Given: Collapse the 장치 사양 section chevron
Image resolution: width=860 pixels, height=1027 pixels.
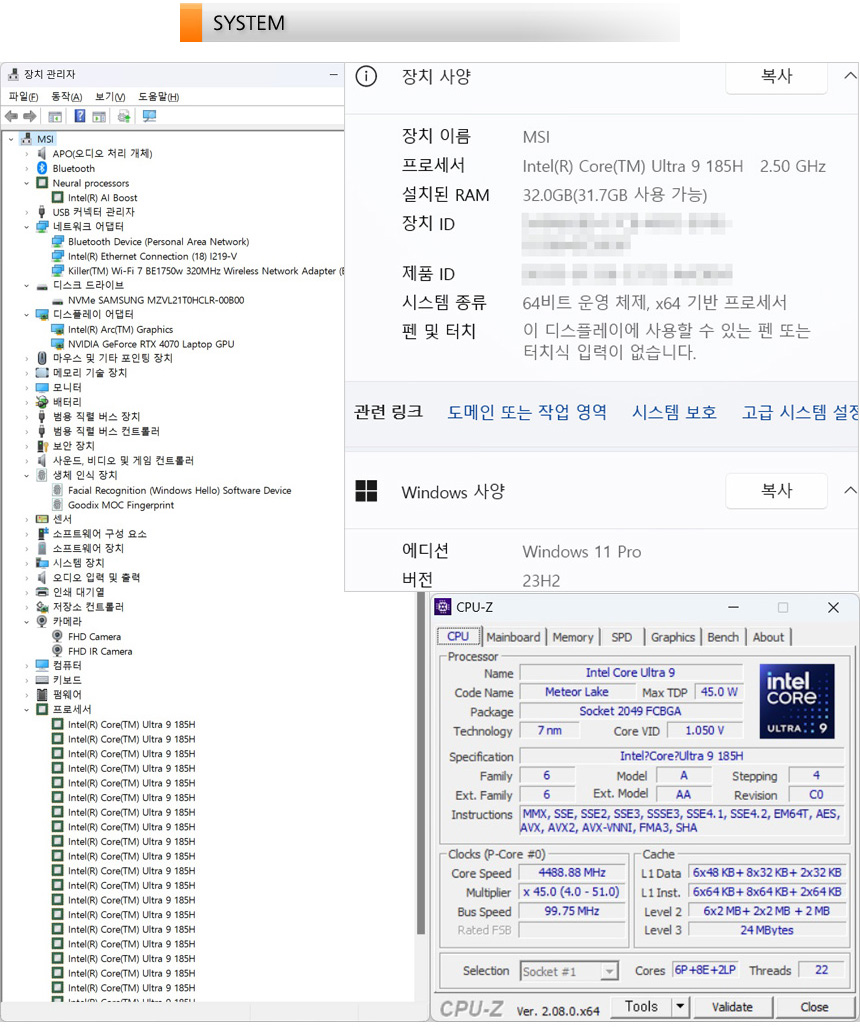Looking at the screenshot, I should coord(850,76).
